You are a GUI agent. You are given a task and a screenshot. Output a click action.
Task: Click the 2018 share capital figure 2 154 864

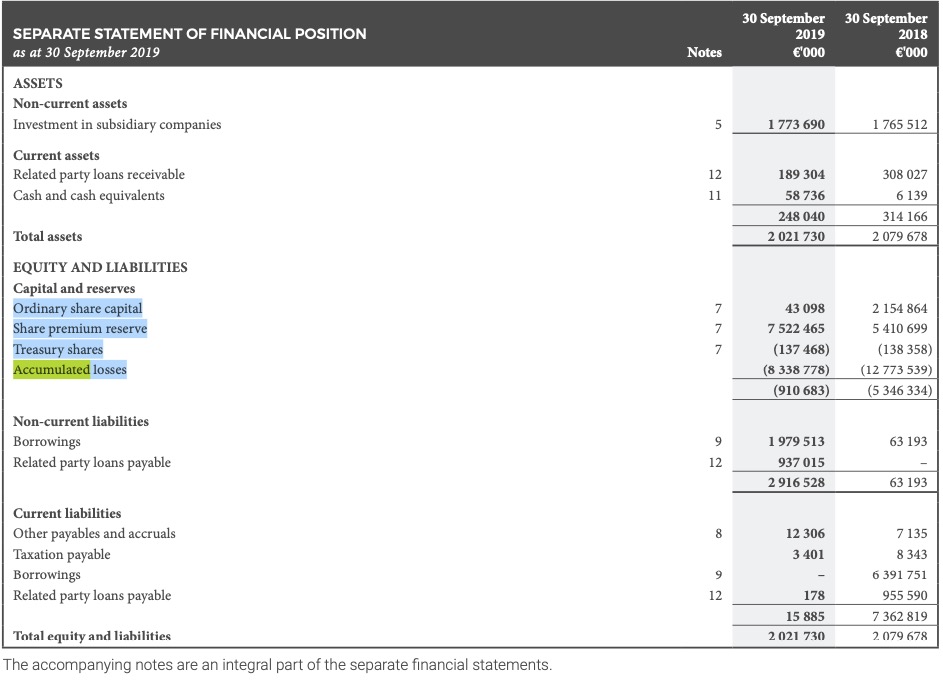click(x=899, y=308)
